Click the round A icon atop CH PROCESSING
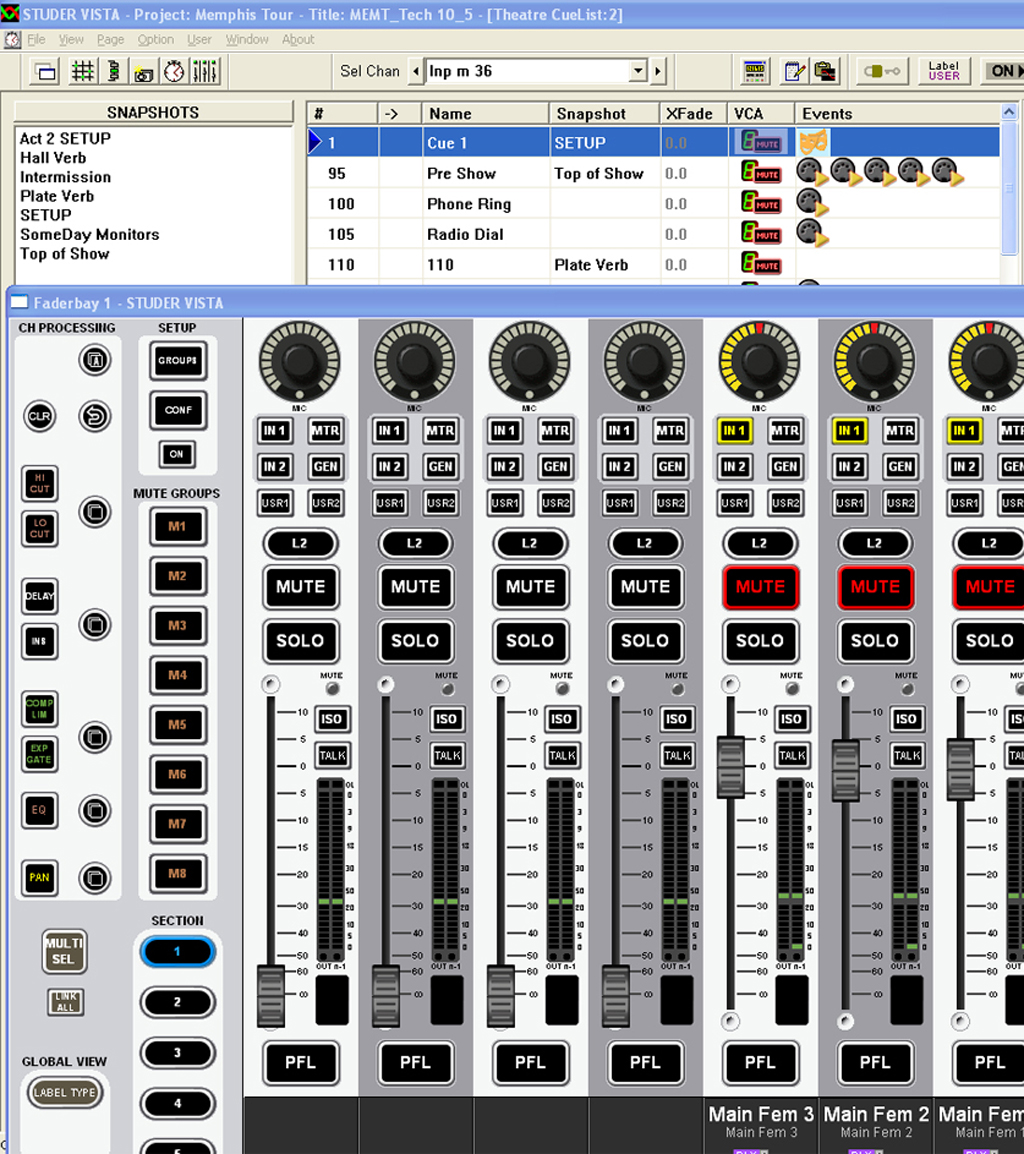This screenshot has height=1154, width=1024. pyautogui.click(x=95, y=360)
